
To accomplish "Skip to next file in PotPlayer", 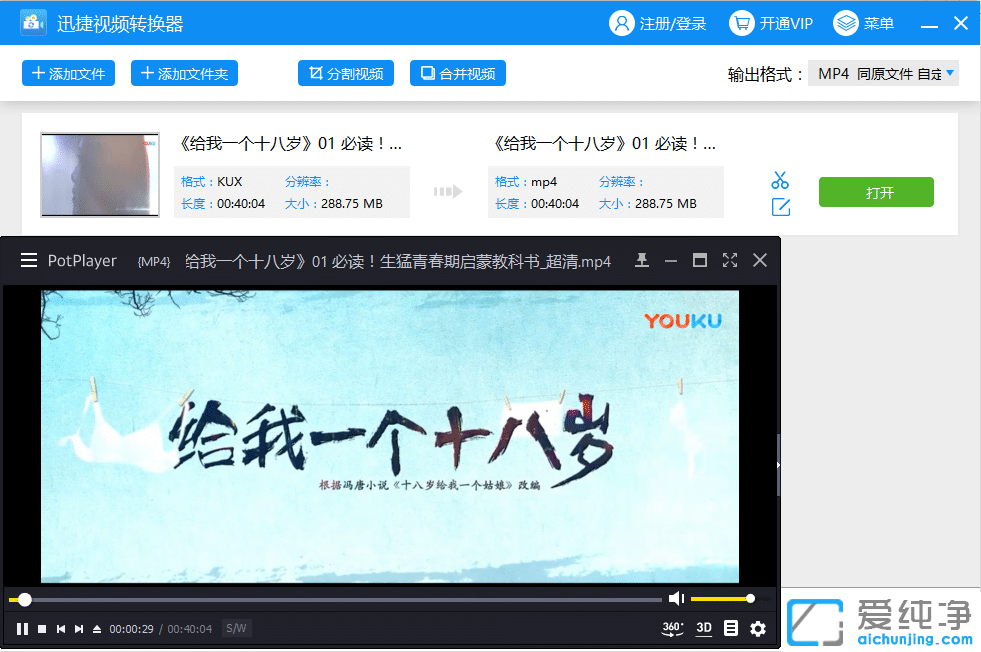I will (79, 629).
